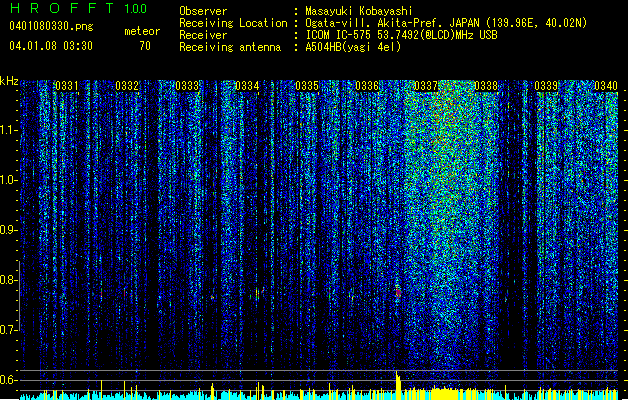The height and width of the screenshot is (400, 629).
Task: Click the 0331 time marker
Action: pos(67,86)
